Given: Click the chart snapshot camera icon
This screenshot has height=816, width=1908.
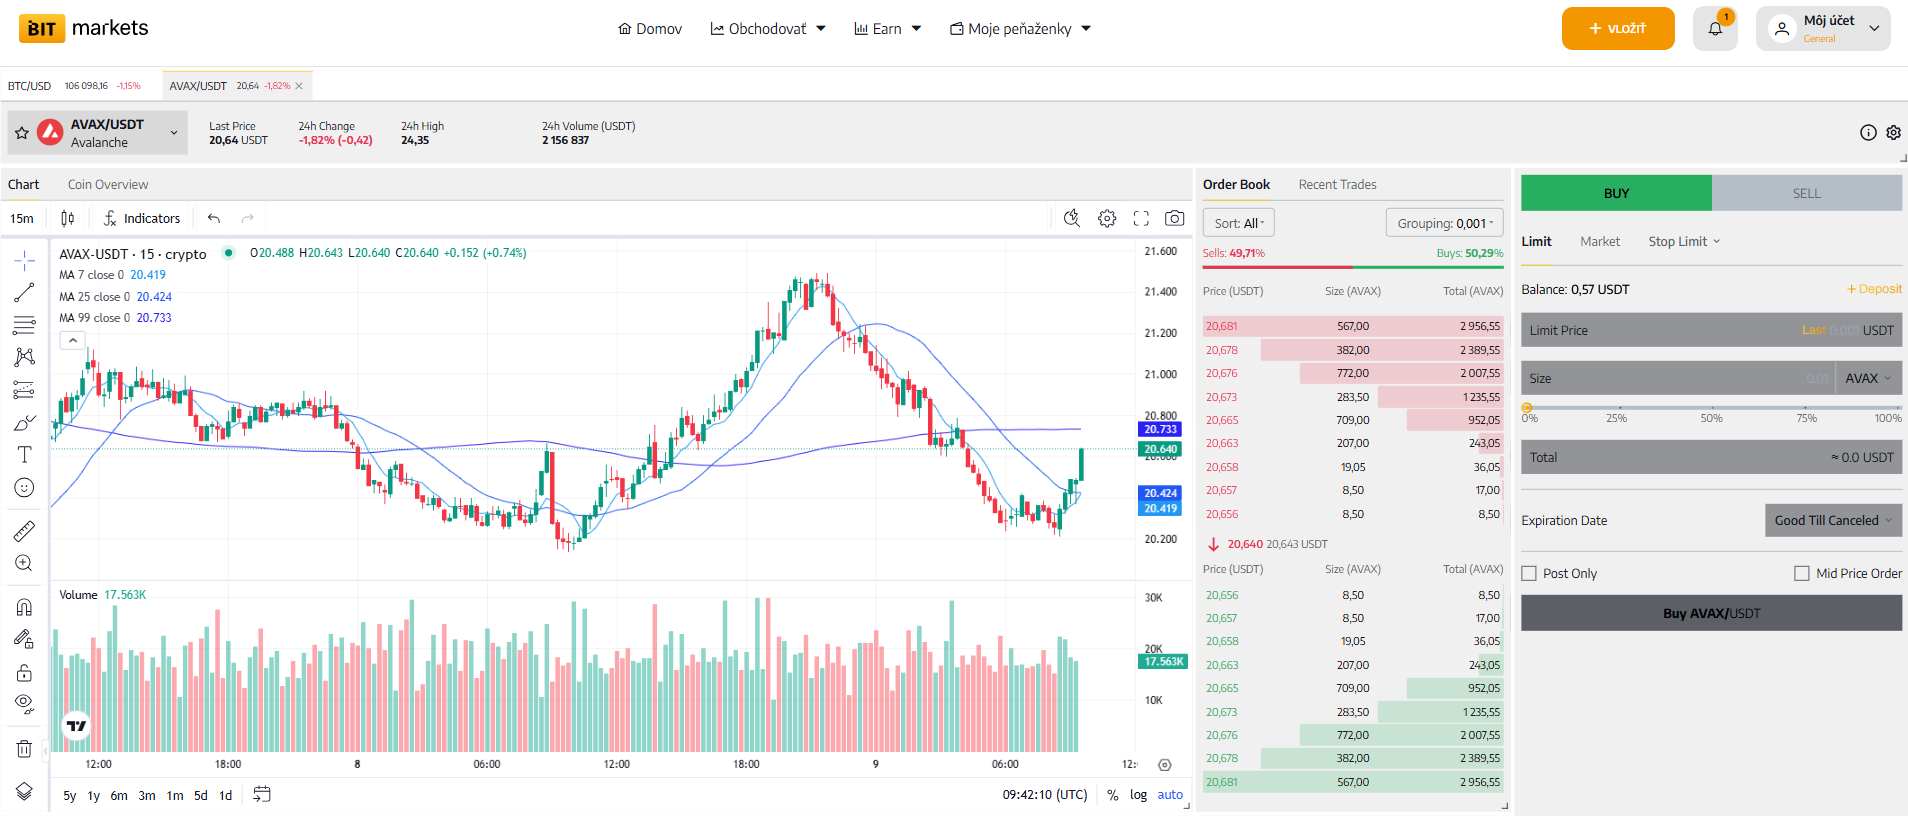Looking at the screenshot, I should point(1175,218).
